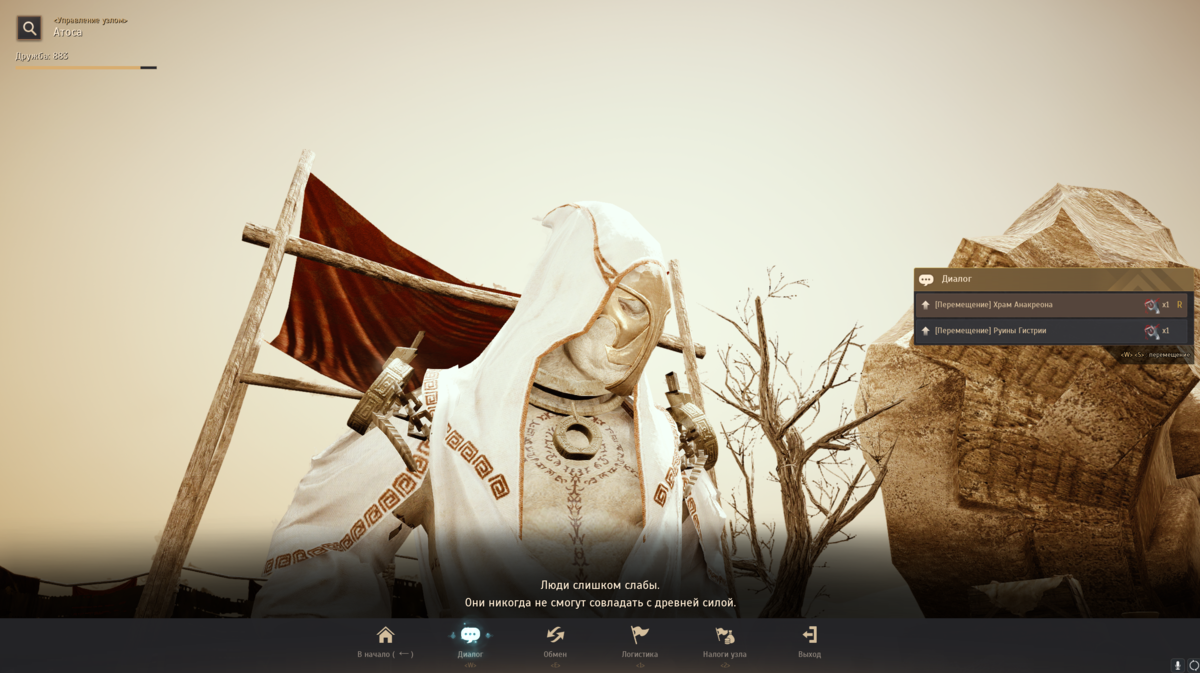The image size is (1200, 673).
Task: Click the item cost icon for Руины Гистрии
Action: click(x=1151, y=331)
